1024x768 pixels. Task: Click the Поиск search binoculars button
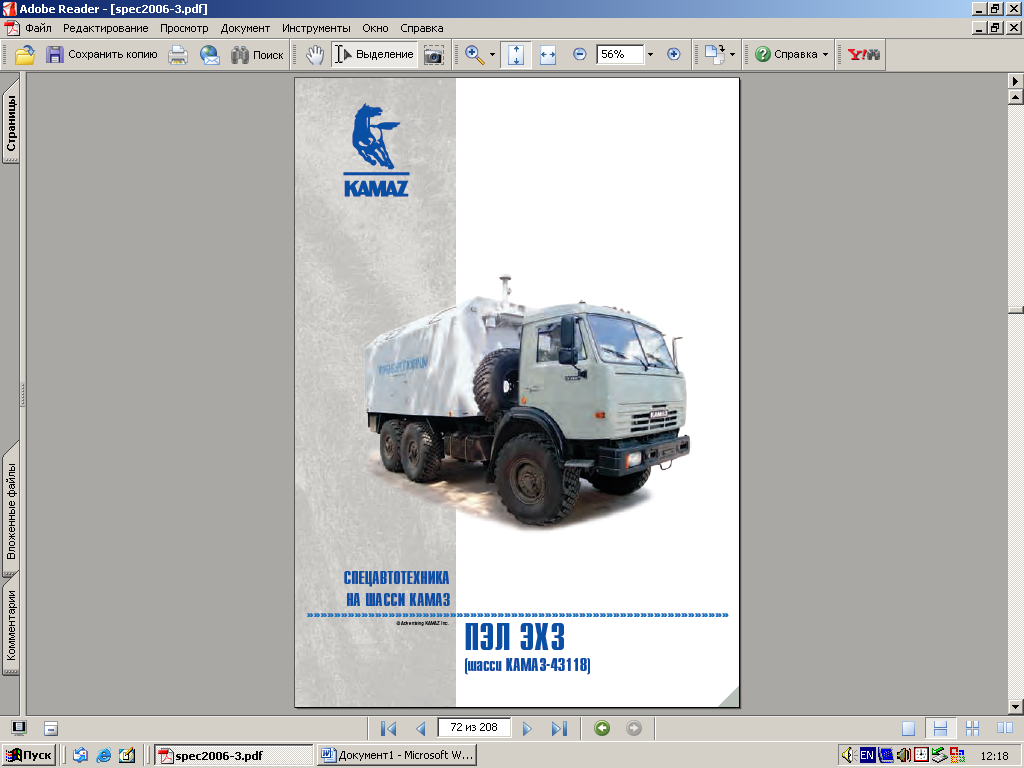[x=257, y=55]
